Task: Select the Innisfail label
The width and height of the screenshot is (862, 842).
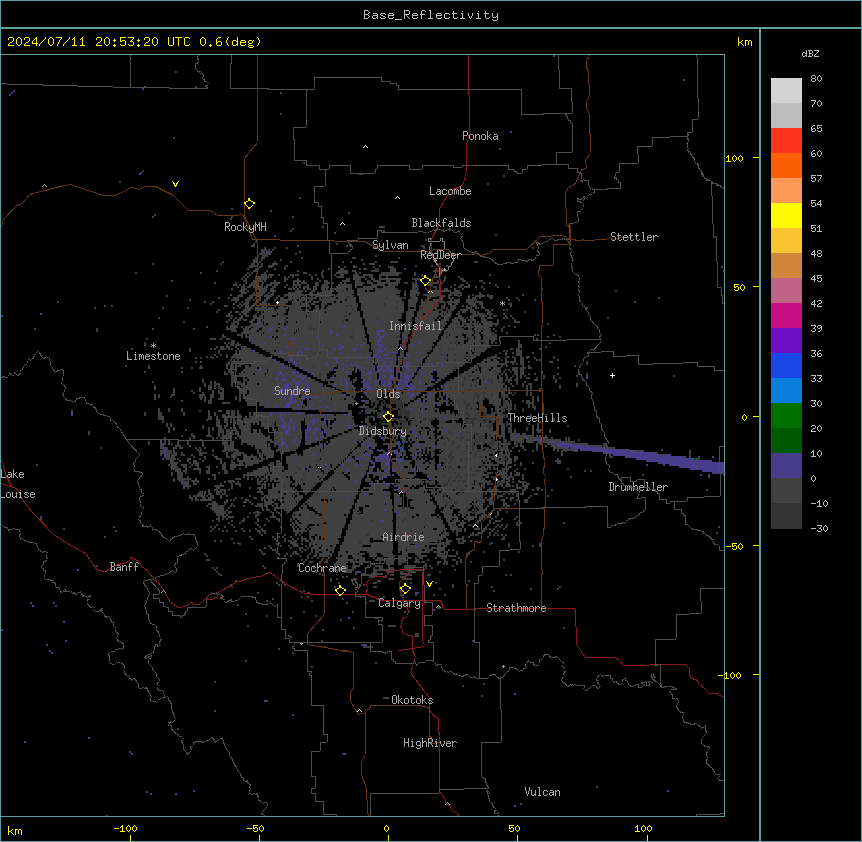Action: [415, 326]
